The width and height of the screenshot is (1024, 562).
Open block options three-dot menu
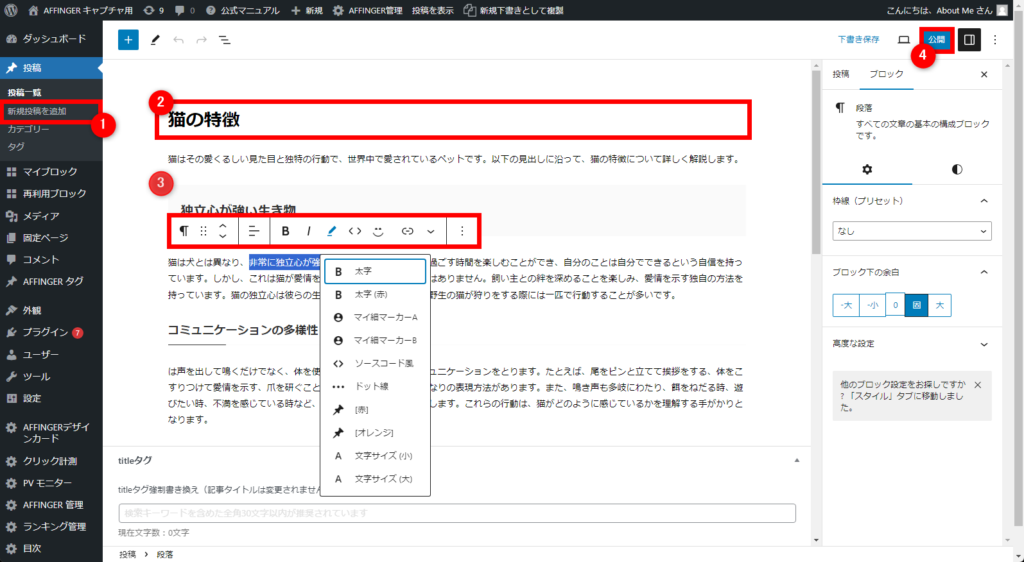point(461,230)
